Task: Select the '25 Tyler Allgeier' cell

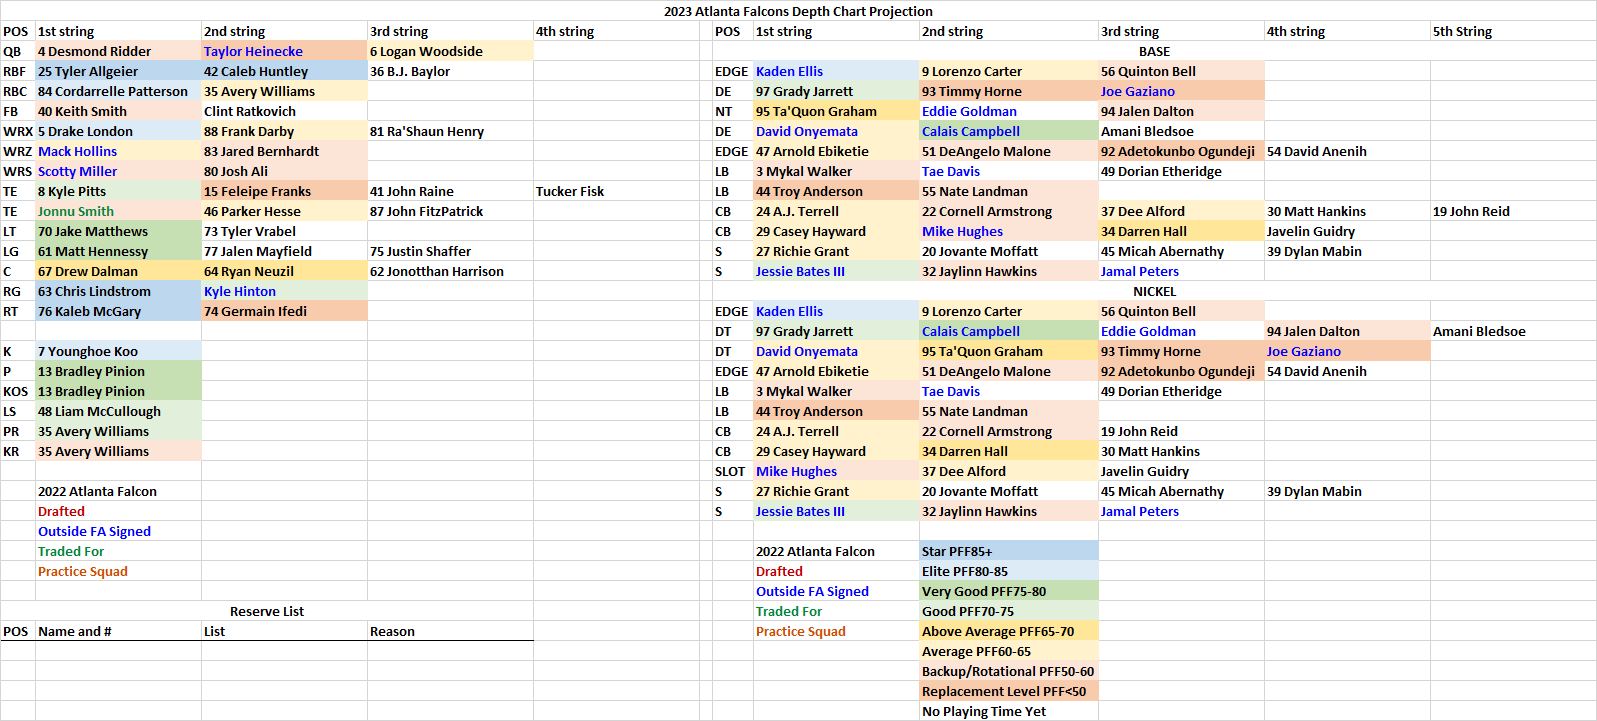Action: point(118,71)
